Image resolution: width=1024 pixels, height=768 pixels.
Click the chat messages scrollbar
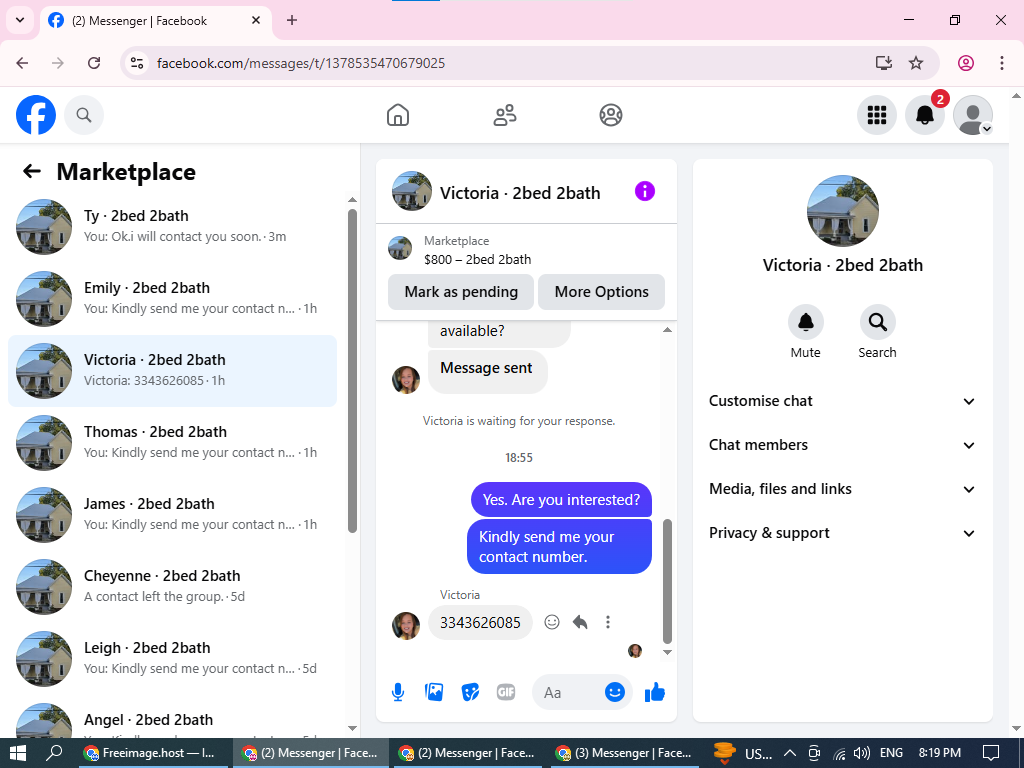click(x=667, y=581)
